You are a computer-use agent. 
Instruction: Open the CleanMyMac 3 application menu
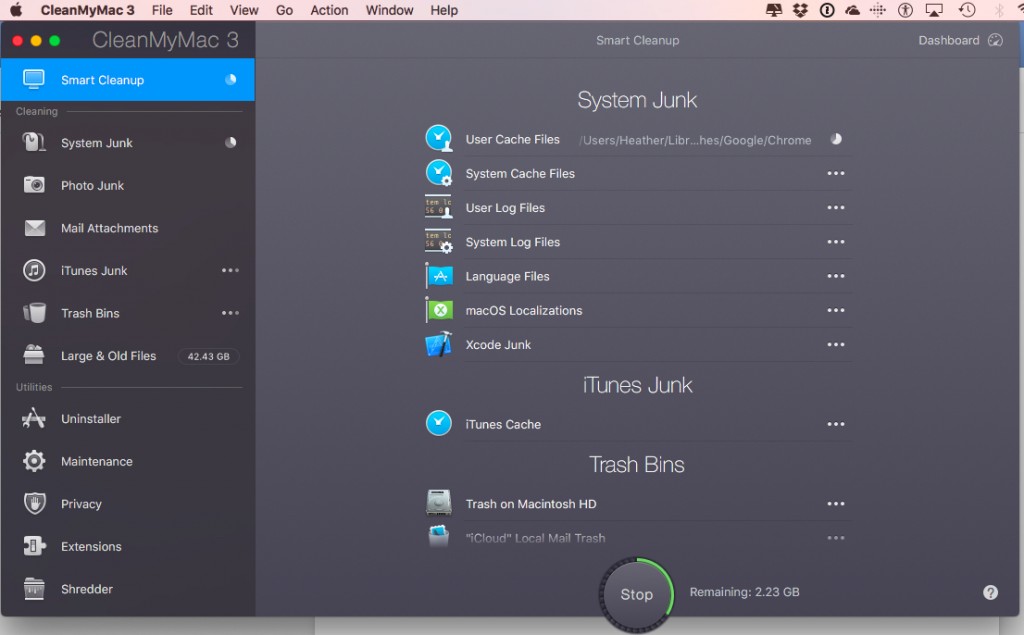(88, 10)
